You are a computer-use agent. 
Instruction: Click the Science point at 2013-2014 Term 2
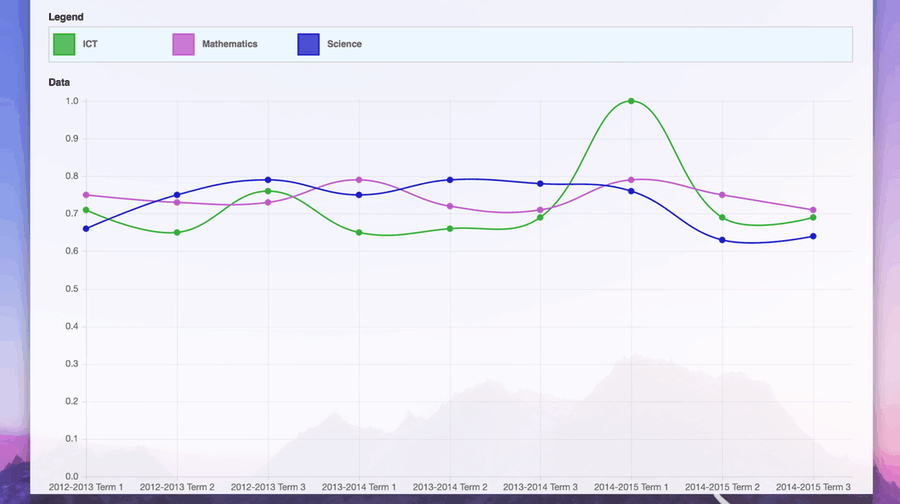[x=450, y=180]
